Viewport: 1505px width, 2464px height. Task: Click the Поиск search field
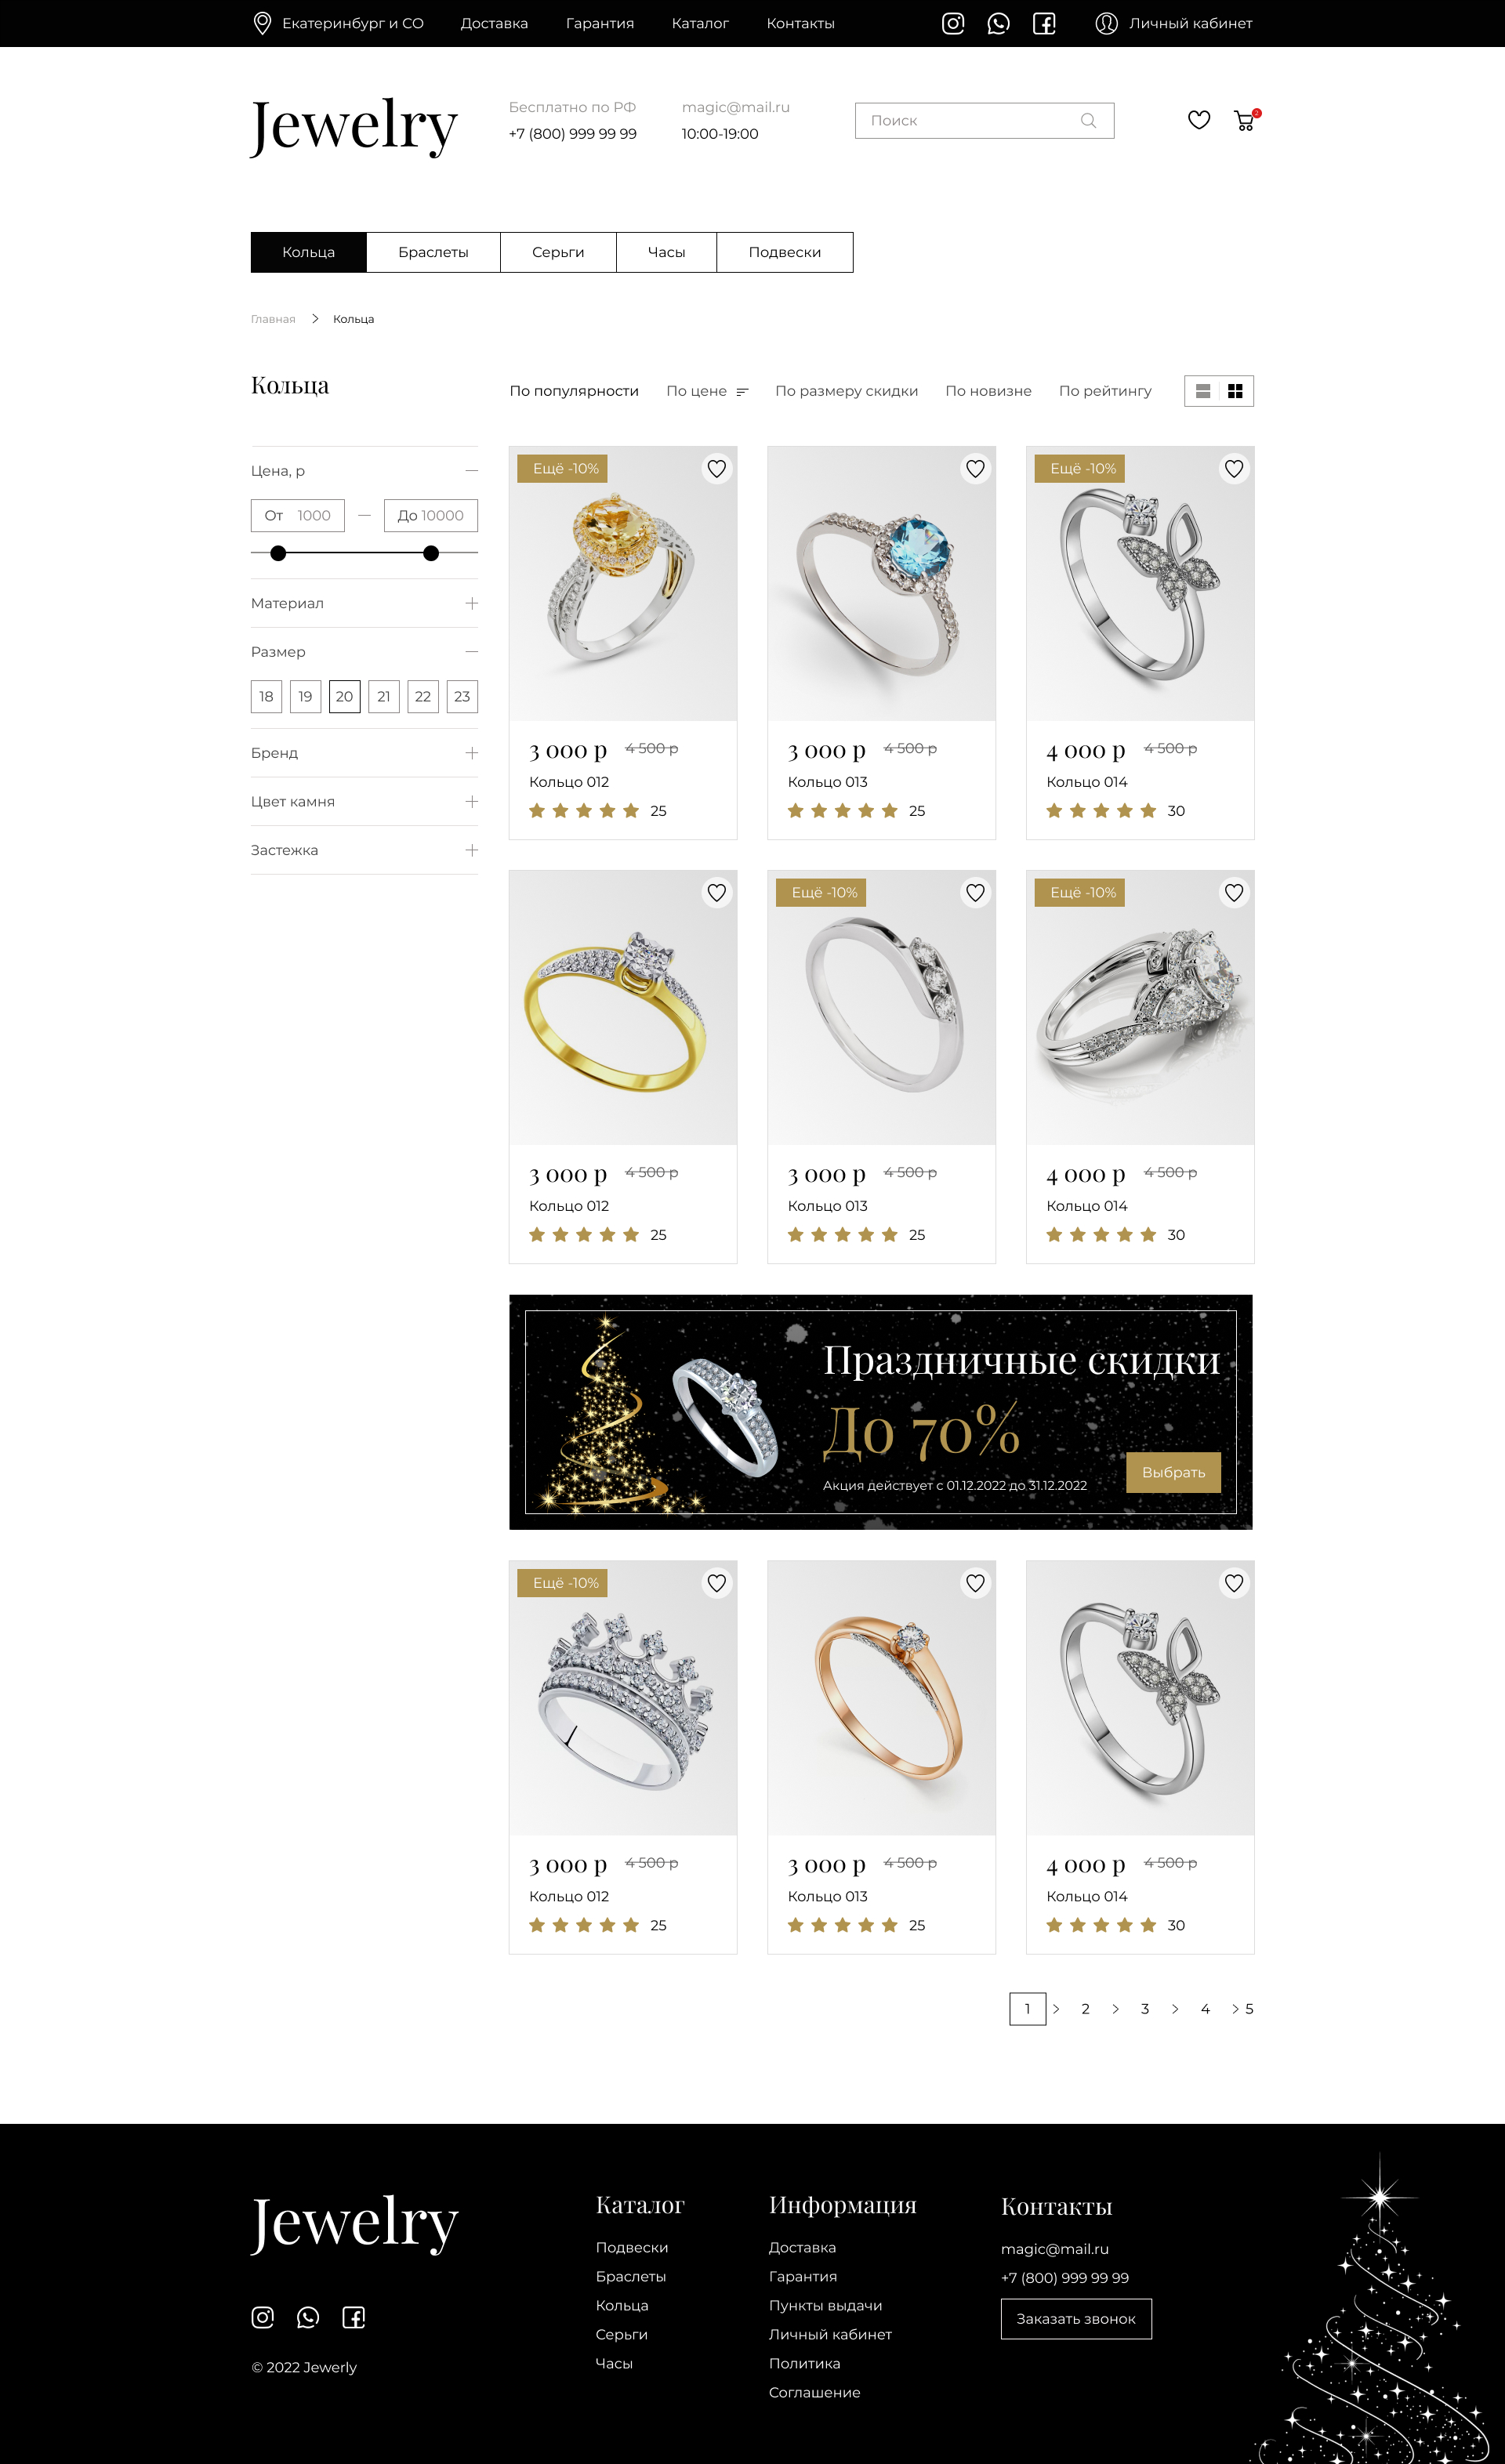pos(984,121)
